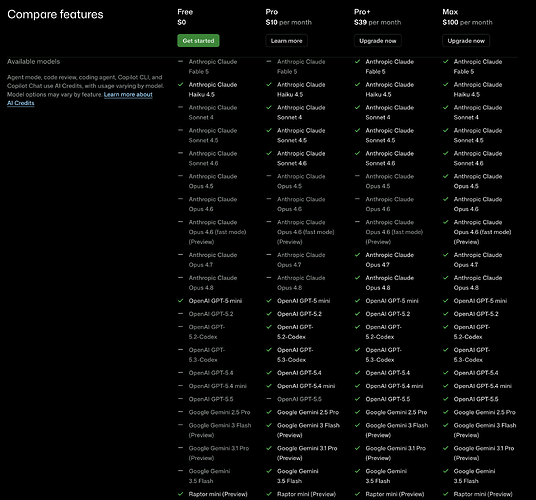Image resolution: width=536 pixels, height=500 pixels.
Task: Click OpenAI GPT-5 mini text in Max column
Action: (x=480, y=301)
